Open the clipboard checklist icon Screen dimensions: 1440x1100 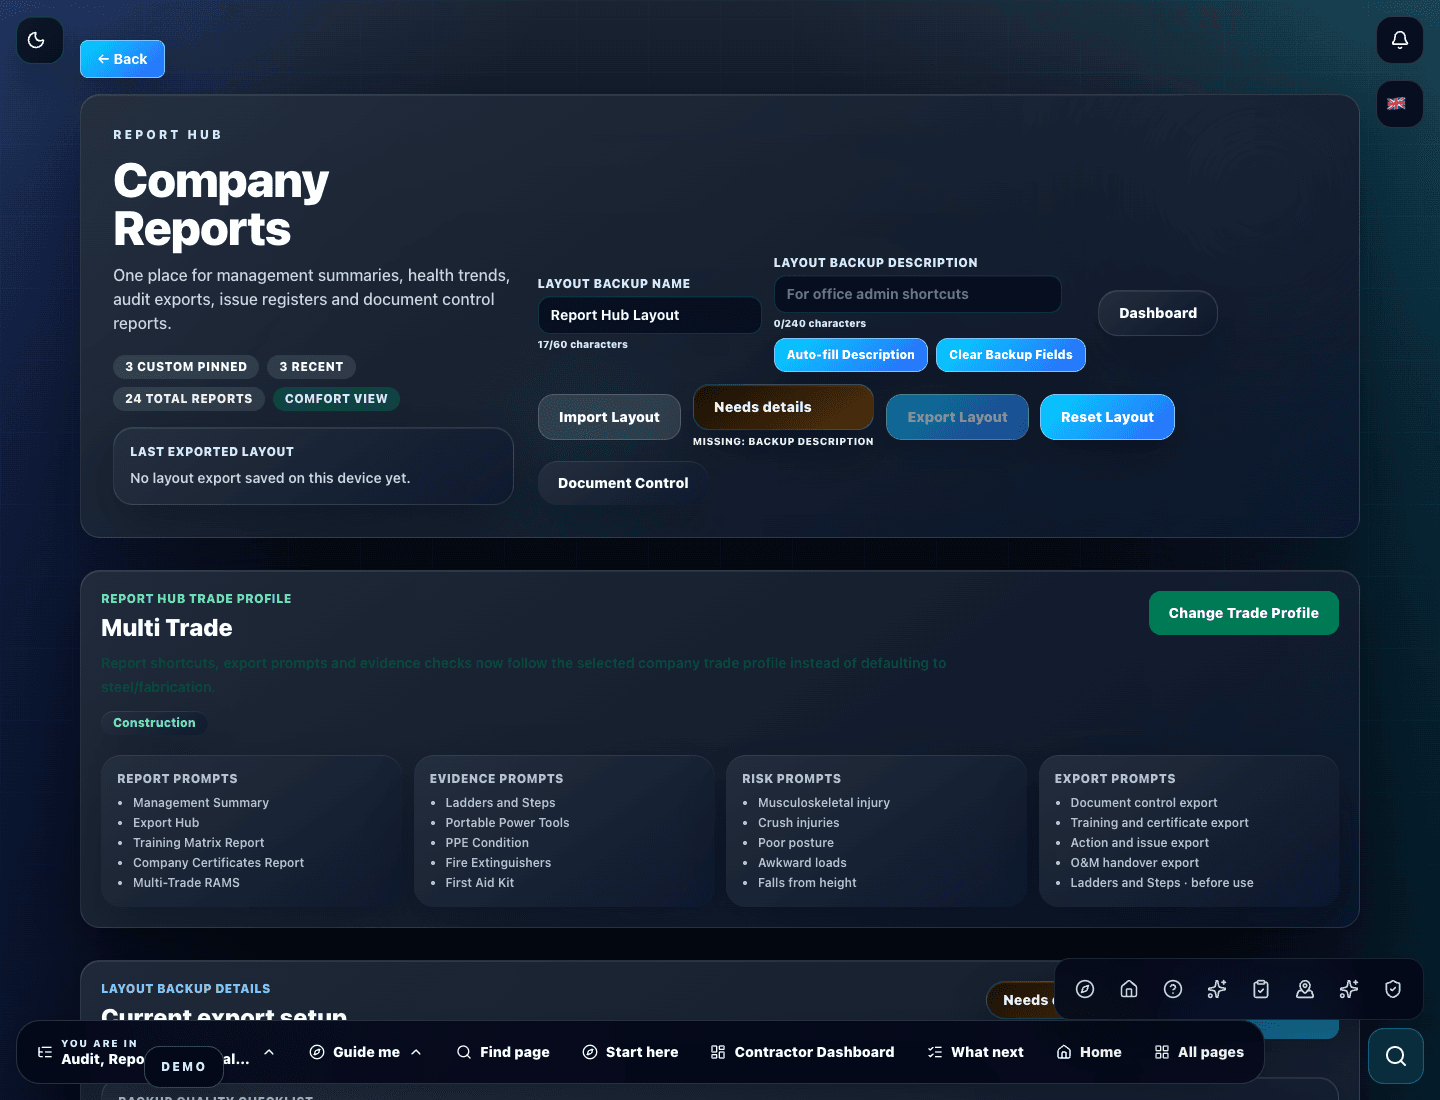point(1261,989)
